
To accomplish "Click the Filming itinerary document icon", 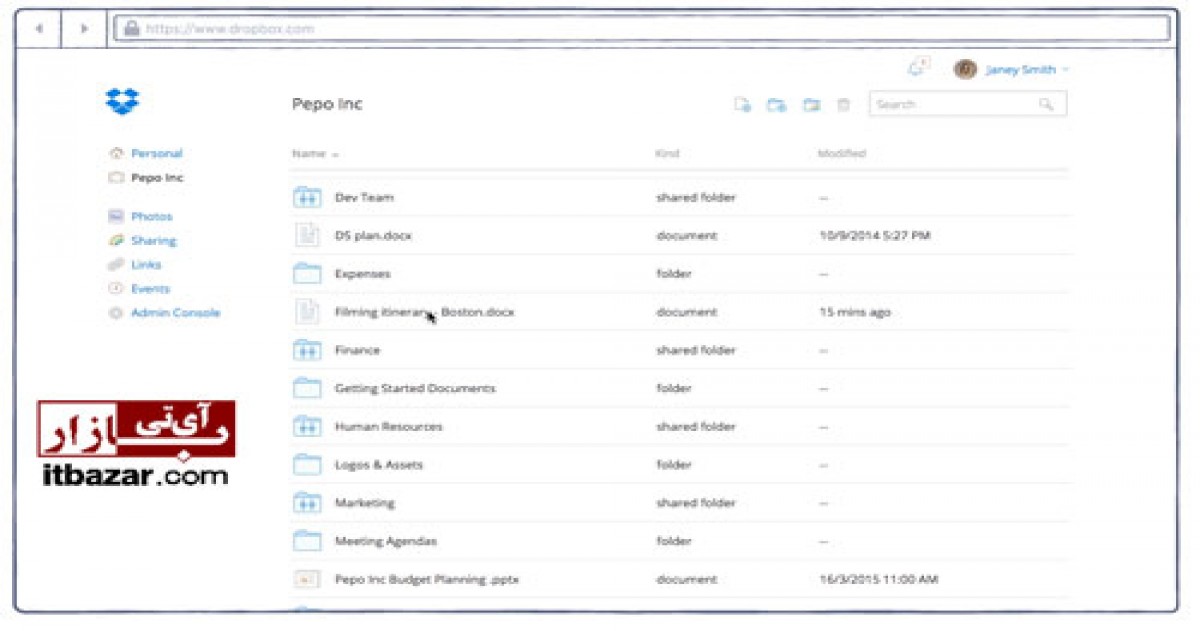I will [306, 311].
